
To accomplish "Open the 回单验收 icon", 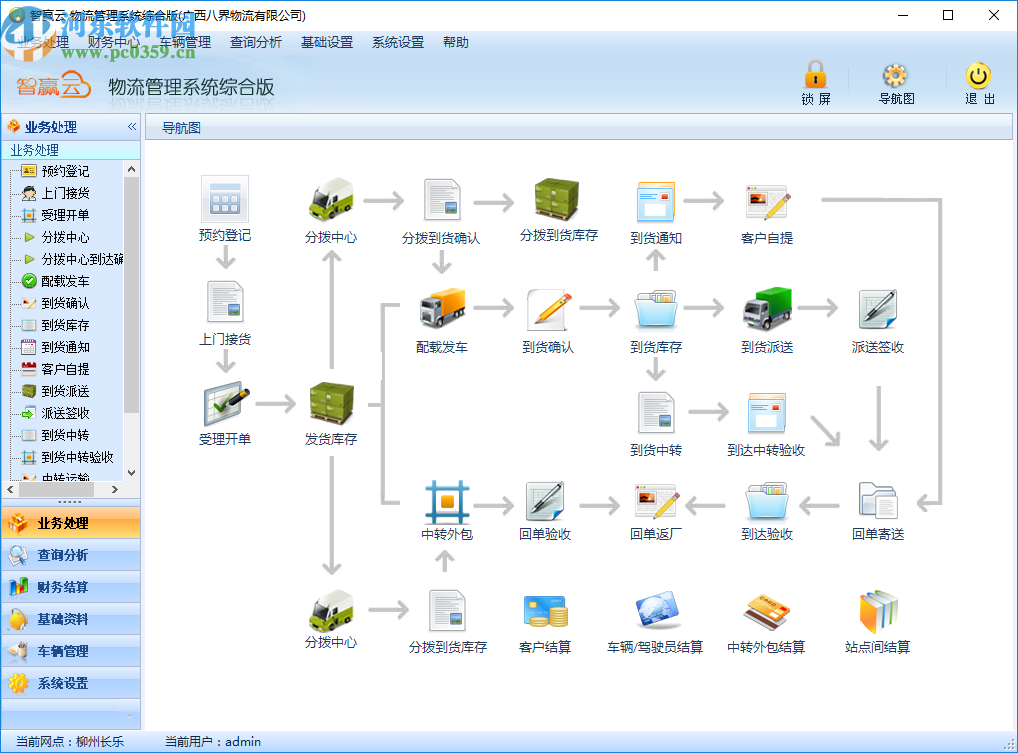I will 545,500.
